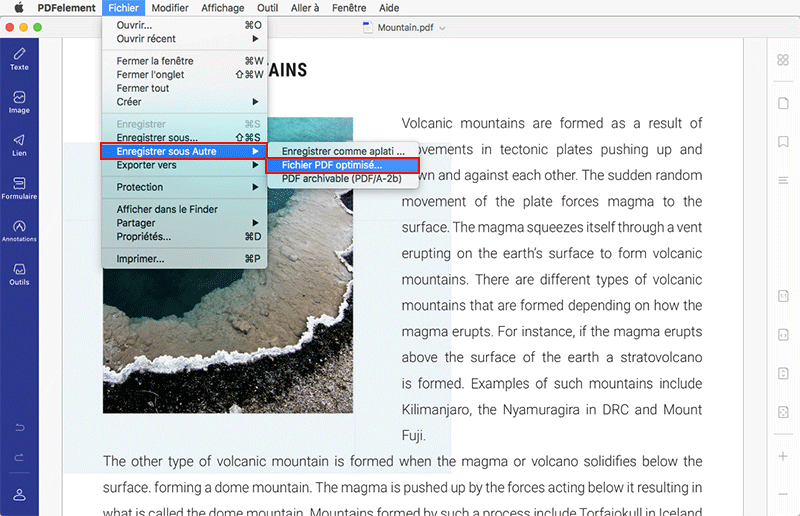The height and width of the screenshot is (516, 800).
Task: Open the Annotations tool in sidebar
Action: (19, 231)
